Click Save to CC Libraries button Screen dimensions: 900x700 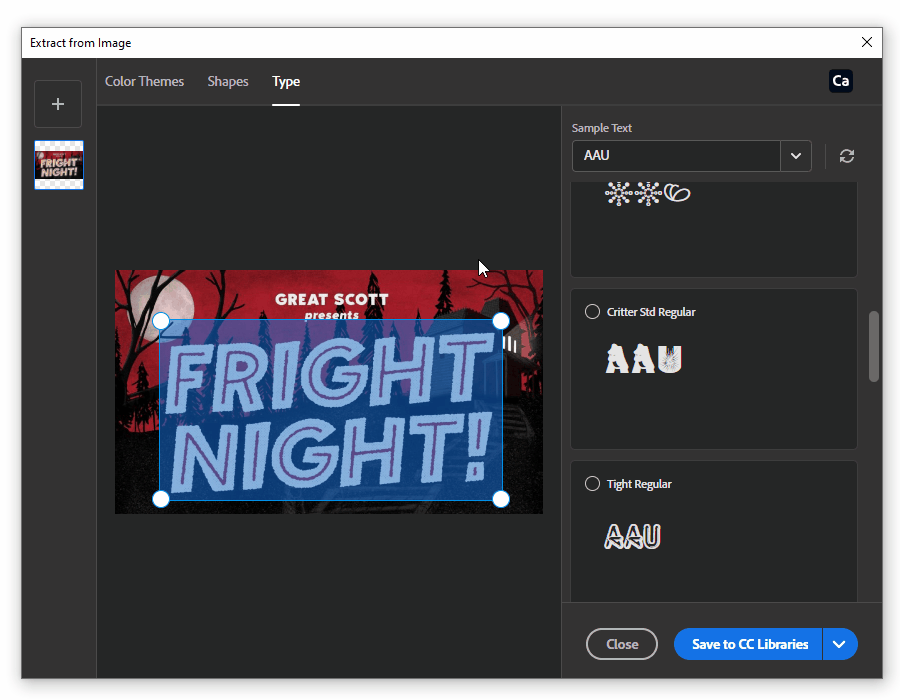pyautogui.click(x=748, y=644)
